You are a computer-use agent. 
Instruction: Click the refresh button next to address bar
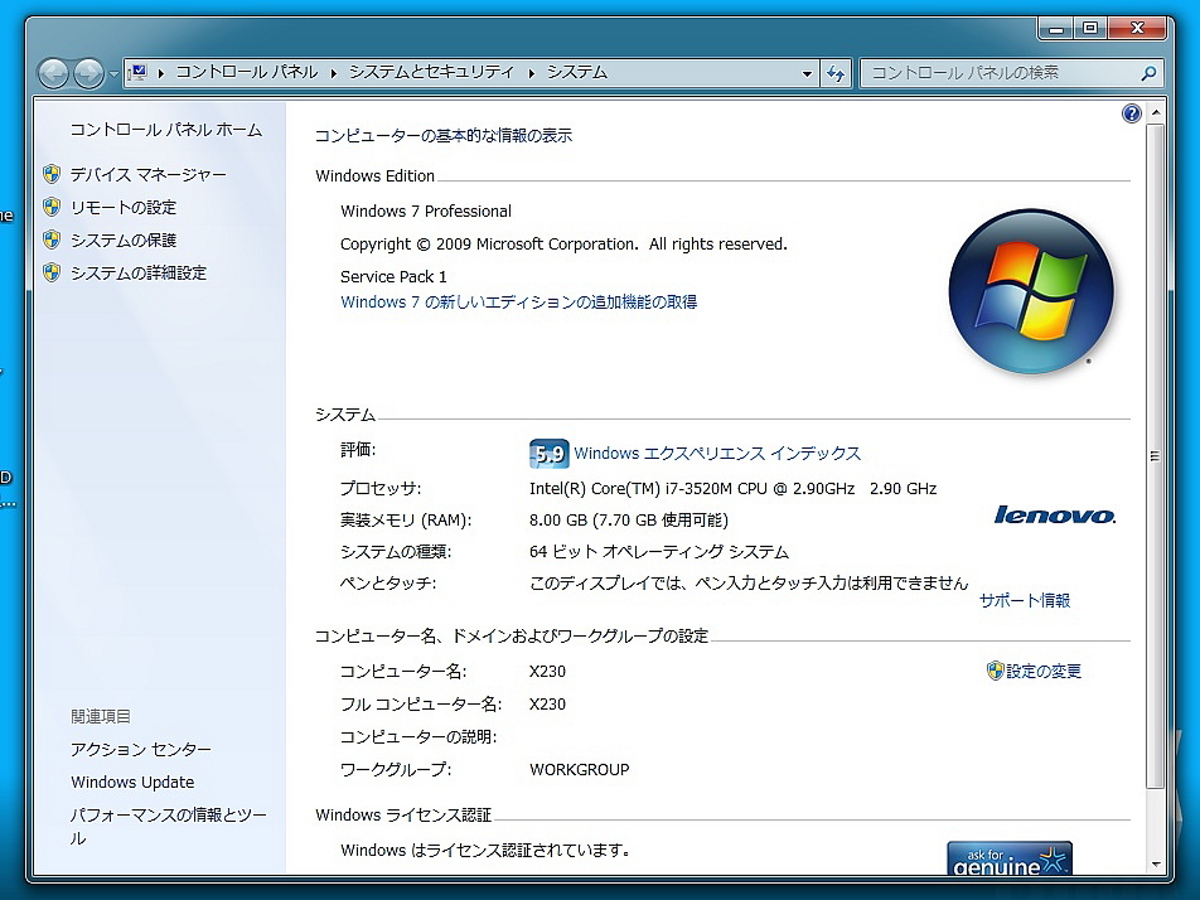(x=835, y=73)
